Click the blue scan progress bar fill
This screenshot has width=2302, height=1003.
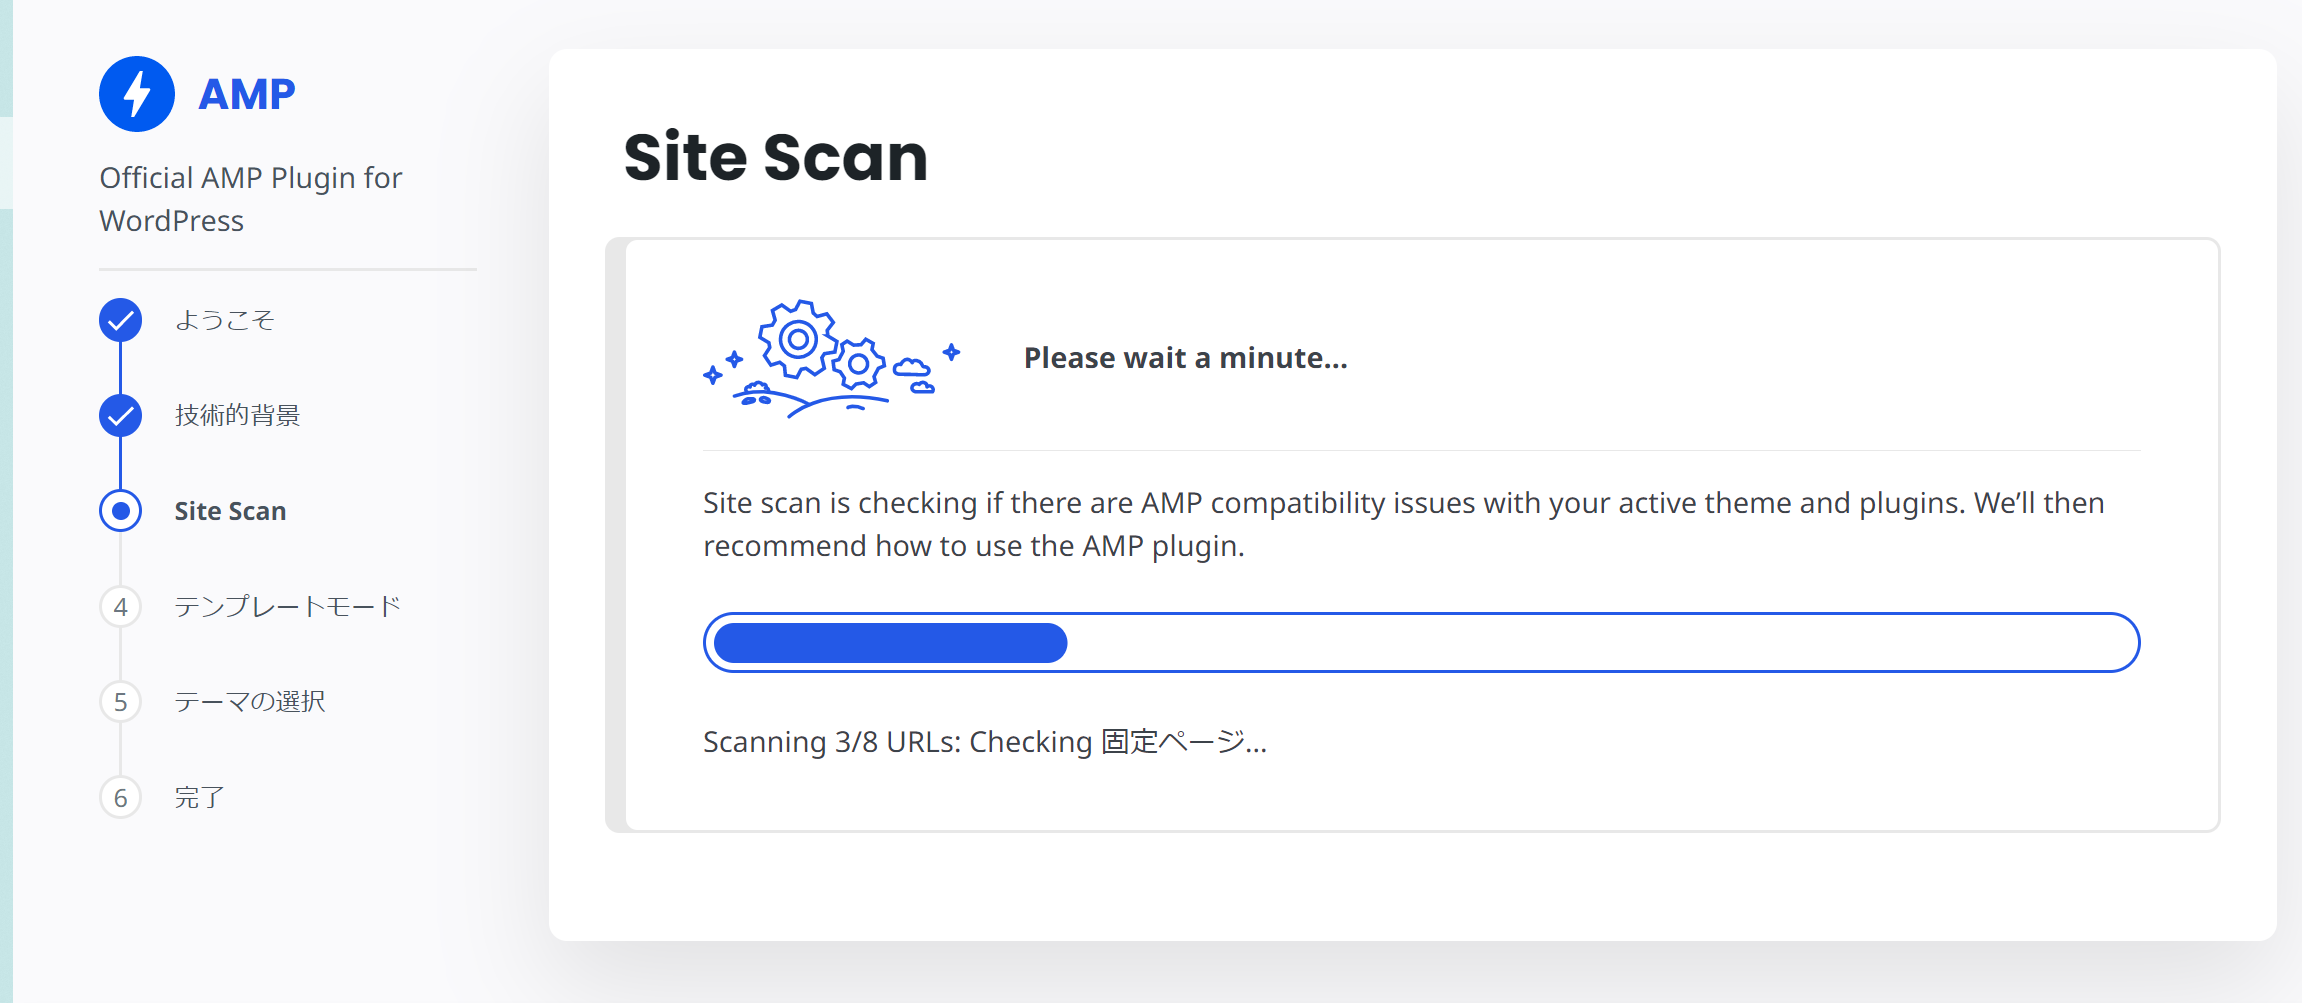pyautogui.click(x=891, y=643)
